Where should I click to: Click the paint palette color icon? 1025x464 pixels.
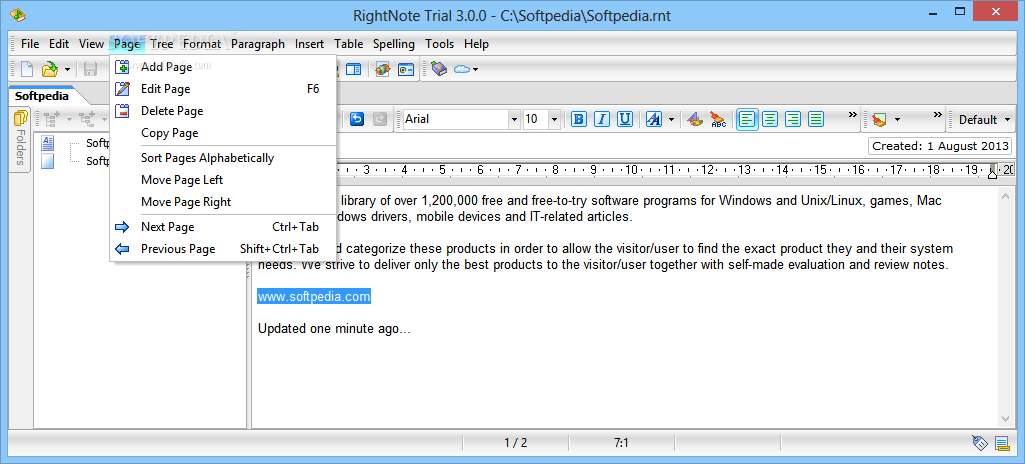(696, 119)
